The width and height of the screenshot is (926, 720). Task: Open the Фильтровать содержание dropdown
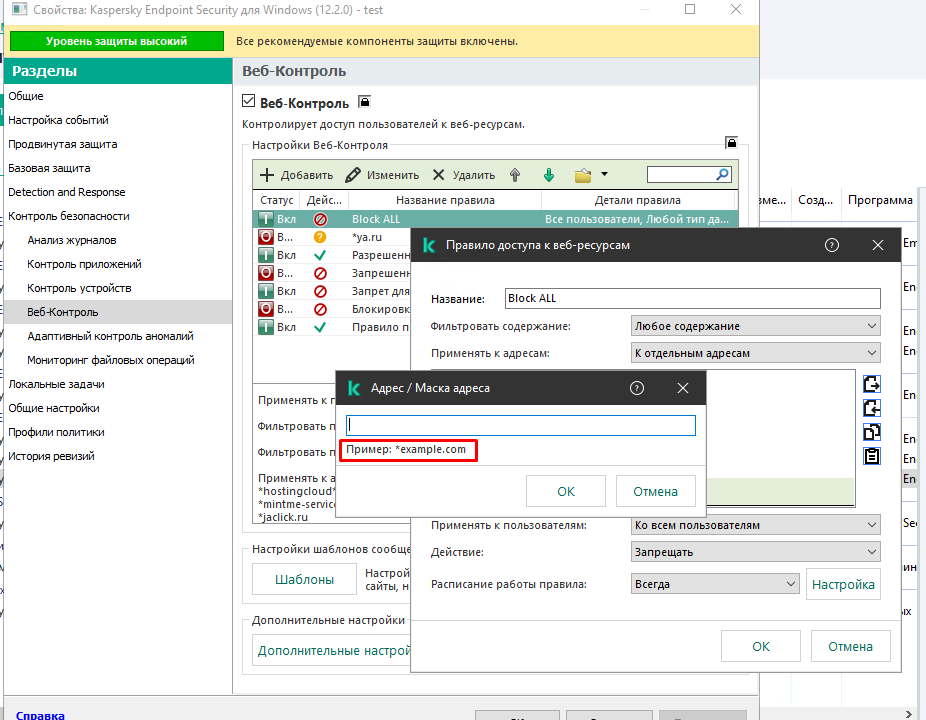pos(755,326)
